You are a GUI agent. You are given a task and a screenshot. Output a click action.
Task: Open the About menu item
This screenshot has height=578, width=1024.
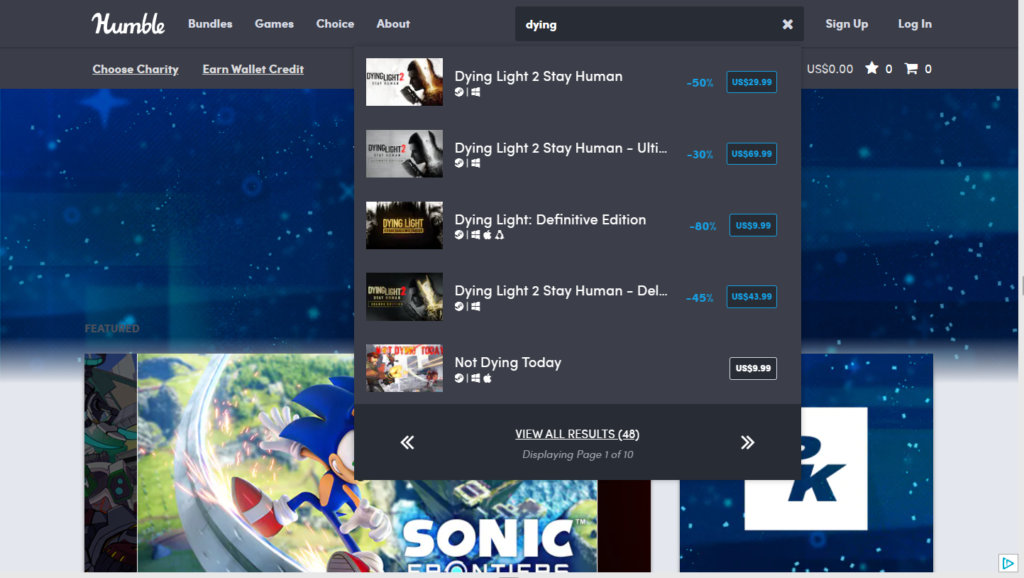pos(393,24)
